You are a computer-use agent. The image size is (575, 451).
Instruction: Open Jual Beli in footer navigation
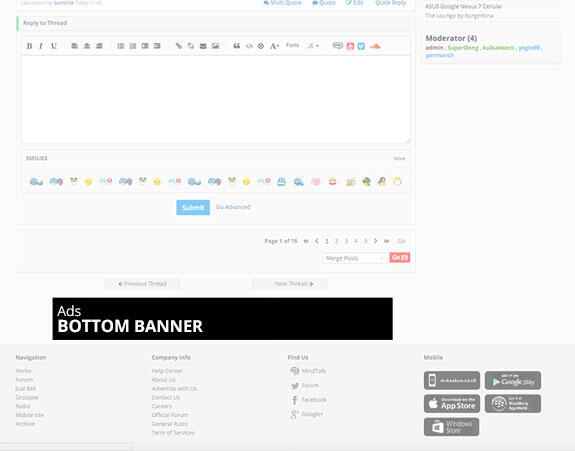[26, 389]
